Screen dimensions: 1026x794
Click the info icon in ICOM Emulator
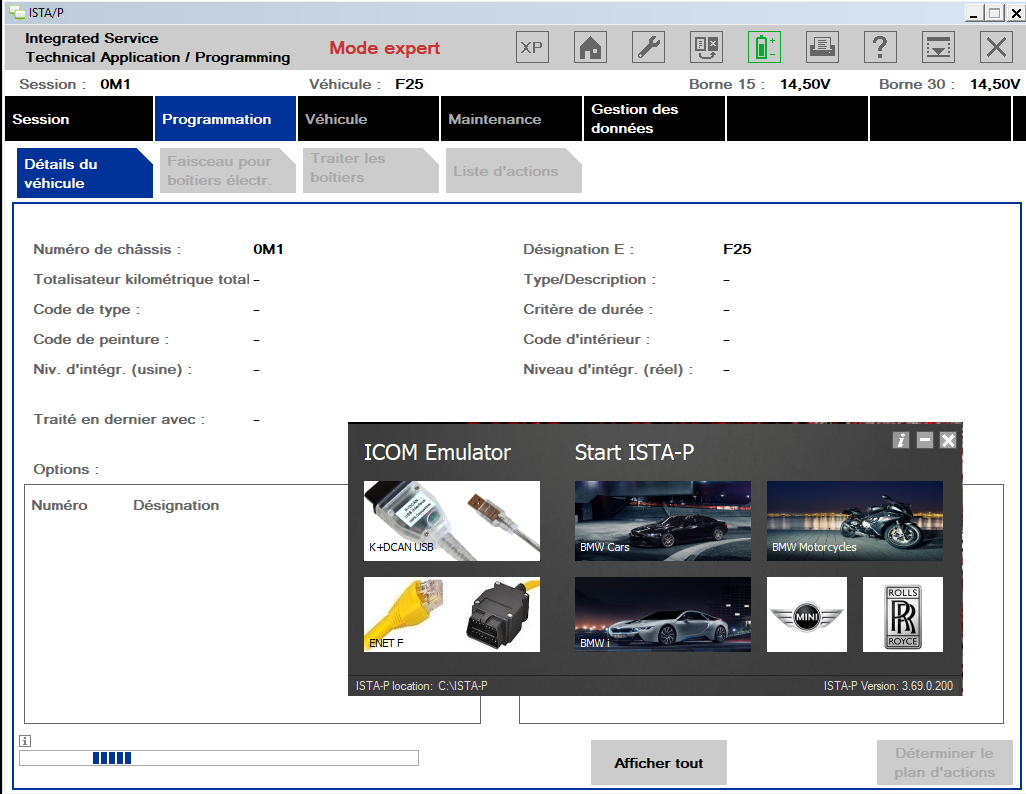click(x=901, y=440)
